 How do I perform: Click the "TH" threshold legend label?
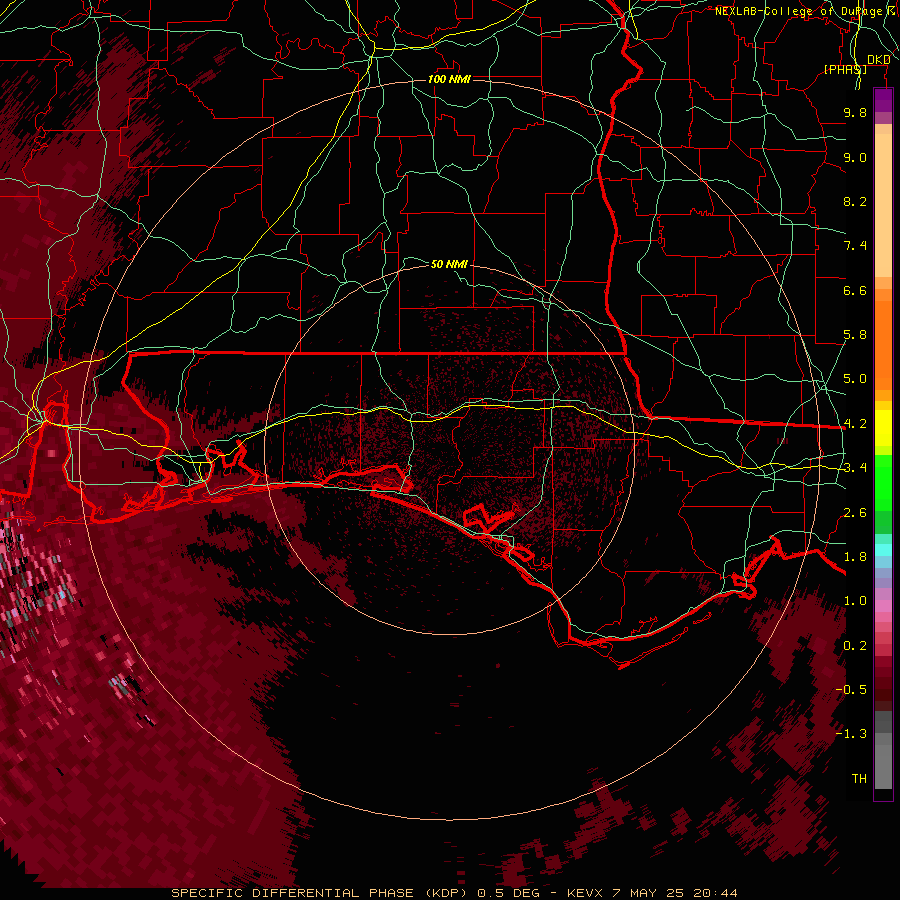tap(859, 779)
